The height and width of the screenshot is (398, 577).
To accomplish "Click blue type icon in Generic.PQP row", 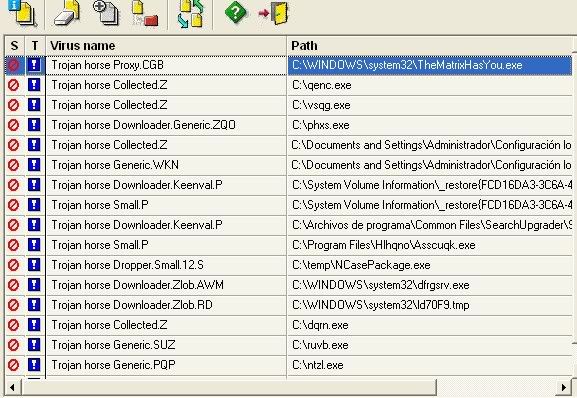I will pyautogui.click(x=34, y=365).
